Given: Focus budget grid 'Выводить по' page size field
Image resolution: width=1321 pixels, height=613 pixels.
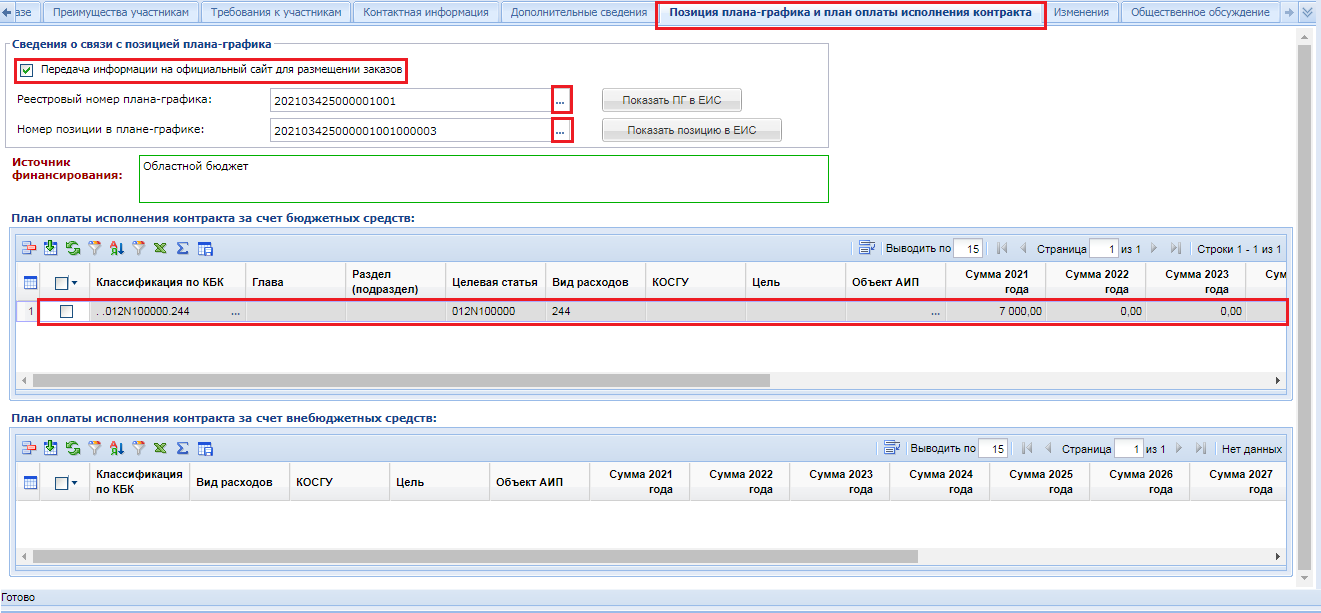Looking at the screenshot, I should pos(968,248).
